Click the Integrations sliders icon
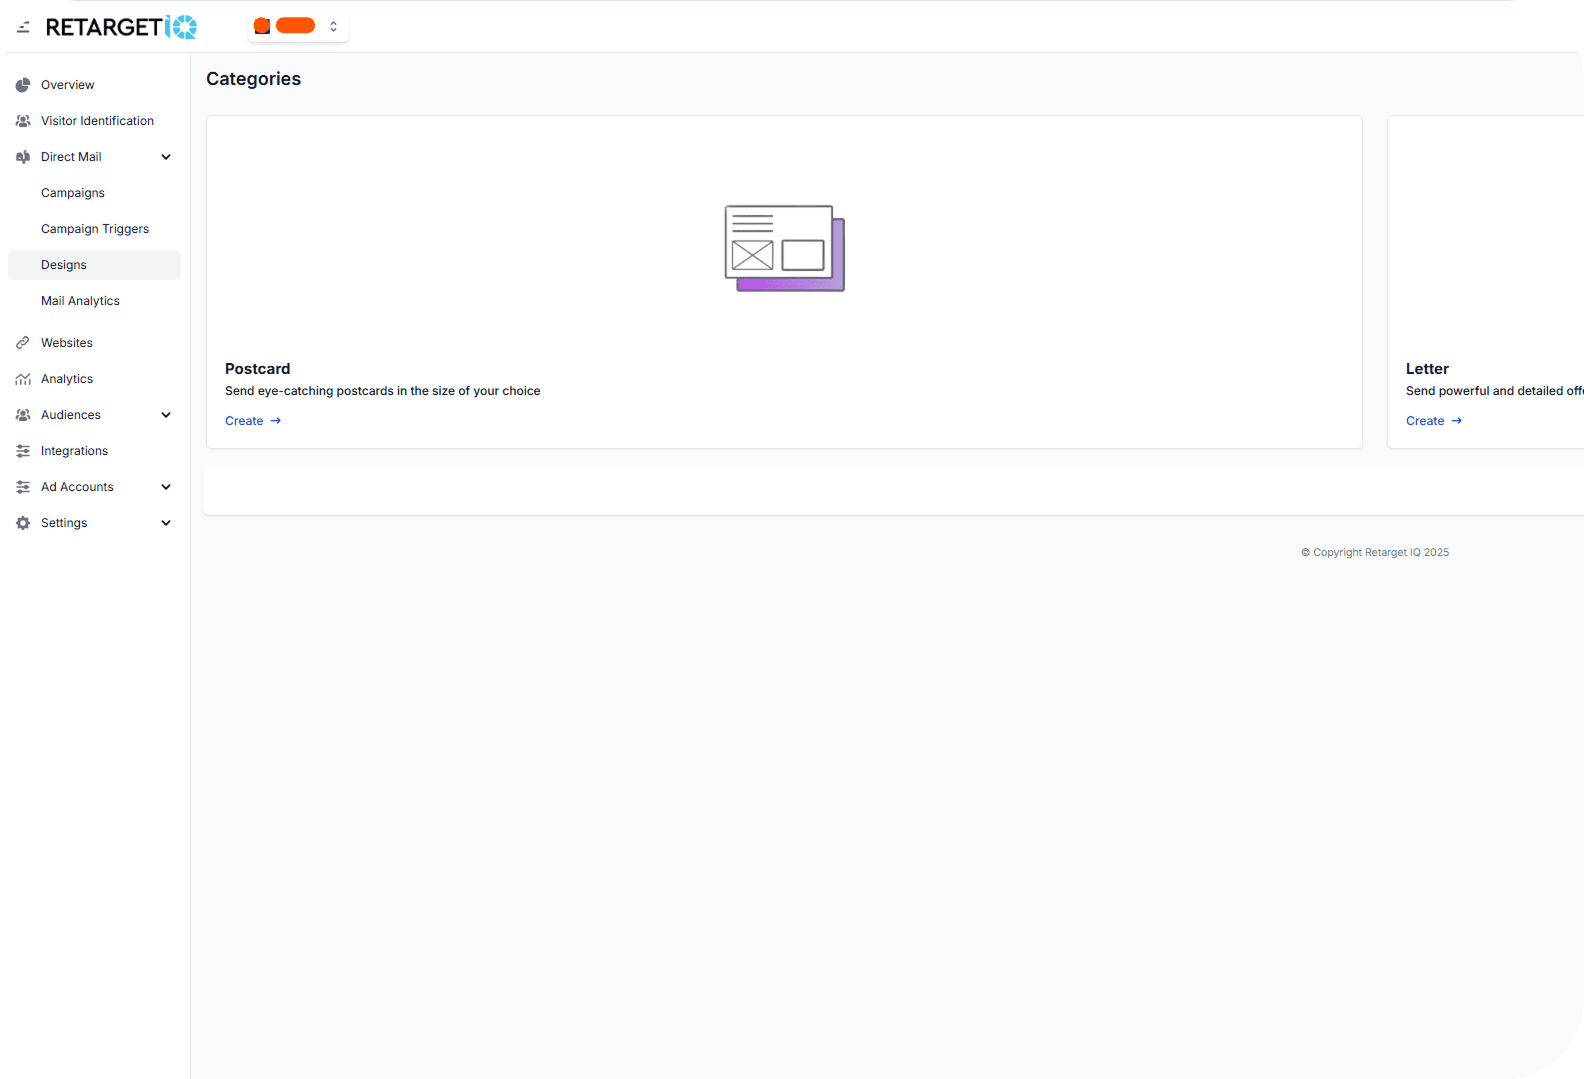Image resolution: width=1584 pixels, height=1079 pixels. coord(23,451)
